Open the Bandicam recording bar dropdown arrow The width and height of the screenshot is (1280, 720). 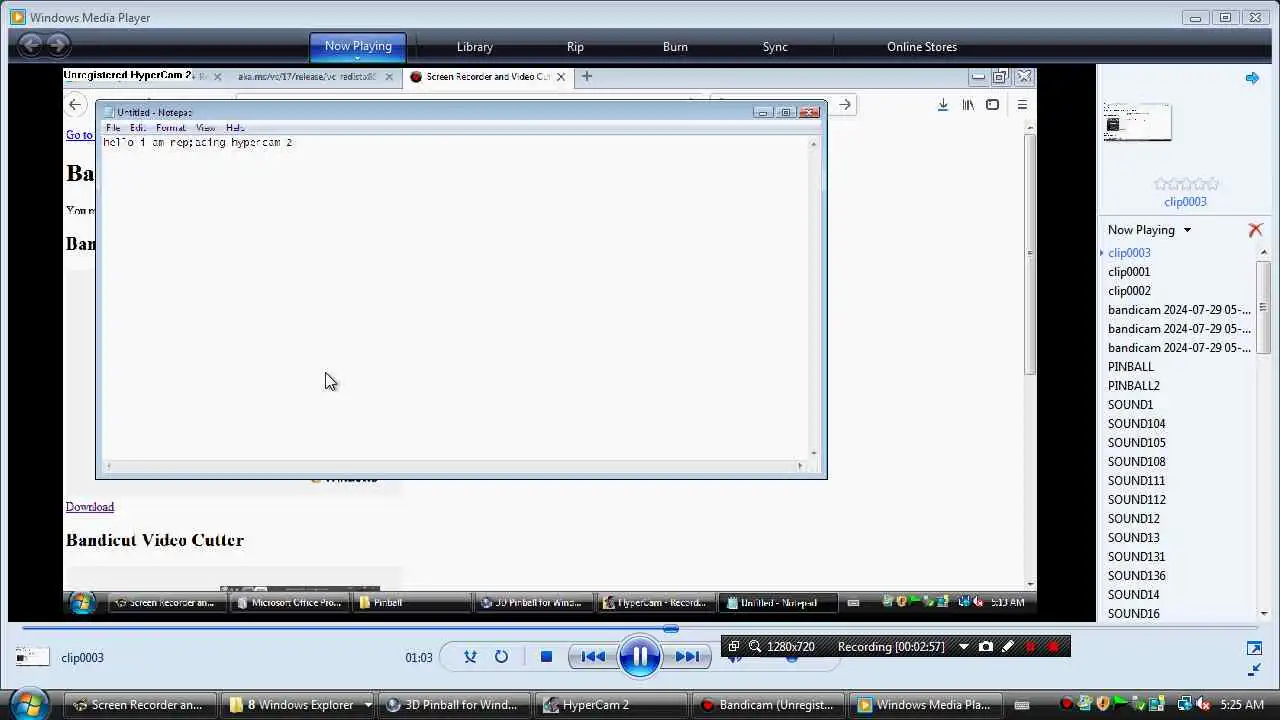point(964,647)
